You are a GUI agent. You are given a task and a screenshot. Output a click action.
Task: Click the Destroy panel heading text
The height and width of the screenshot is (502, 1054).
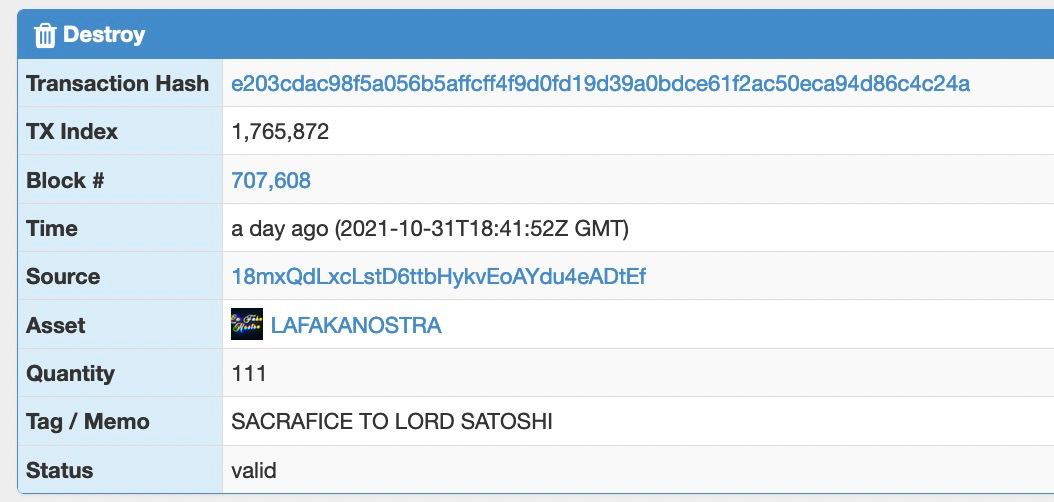pyautogui.click(x=104, y=34)
